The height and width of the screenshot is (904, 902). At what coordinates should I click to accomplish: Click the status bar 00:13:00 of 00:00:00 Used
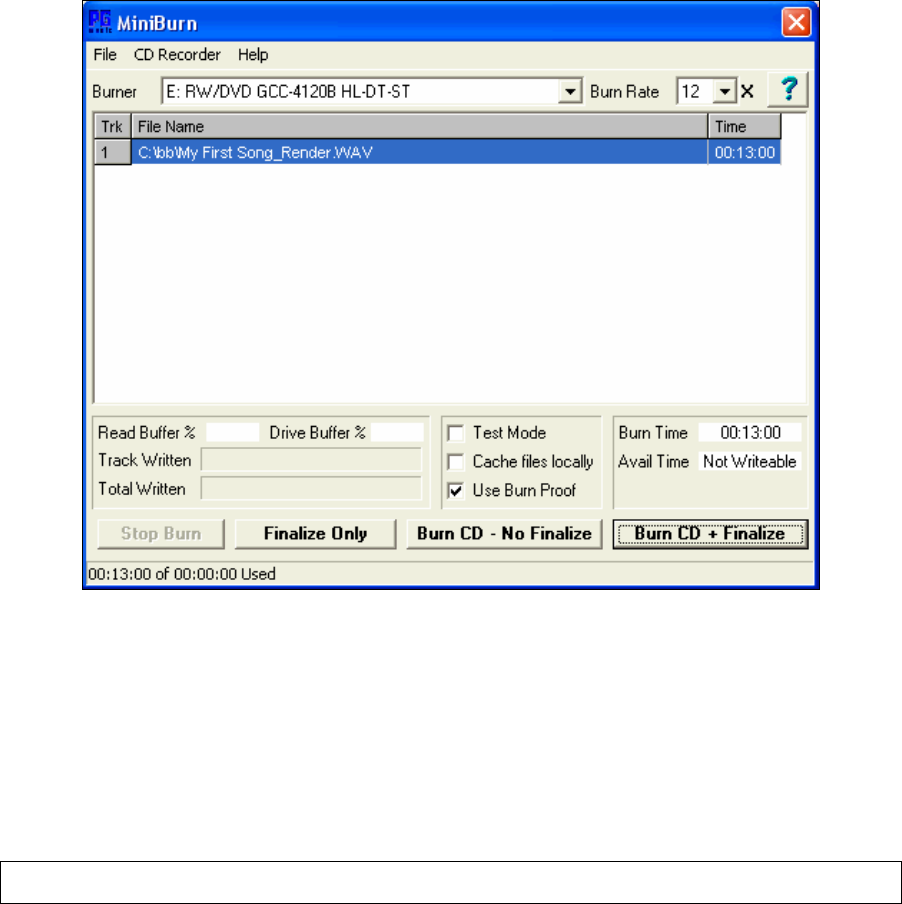tap(182, 574)
